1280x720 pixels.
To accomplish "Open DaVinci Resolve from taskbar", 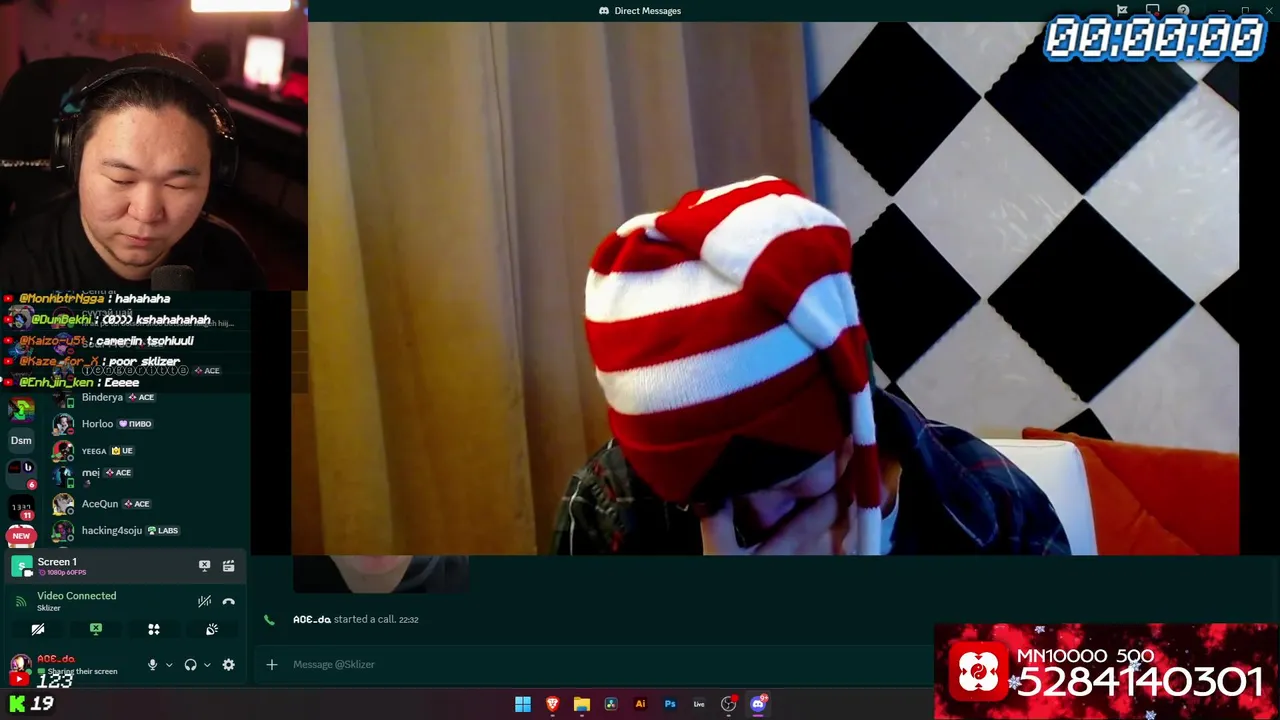I will pos(611,704).
